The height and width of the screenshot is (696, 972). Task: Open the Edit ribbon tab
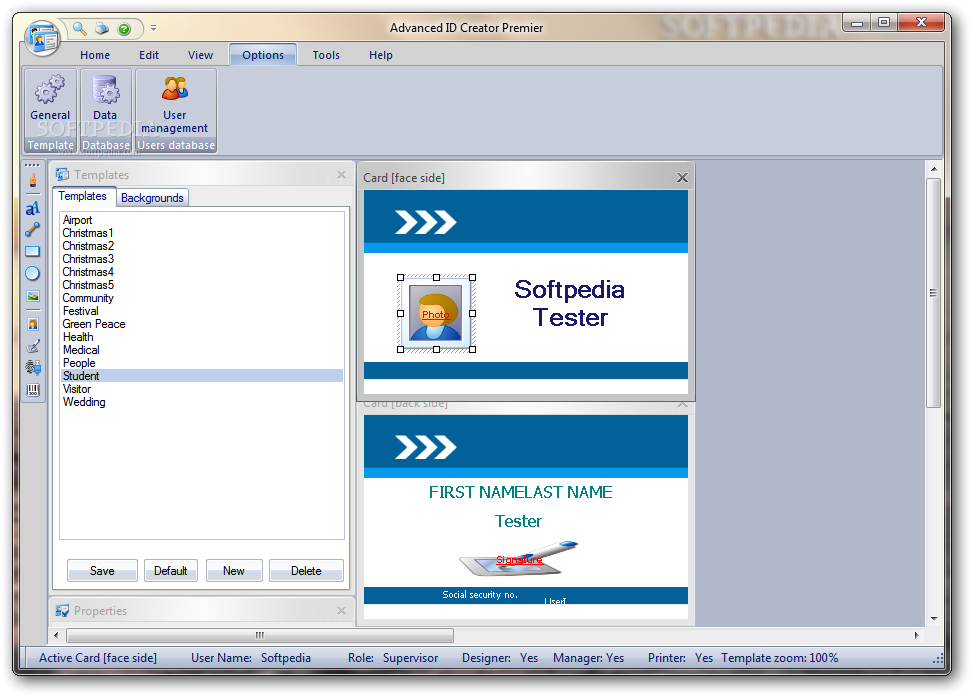[149, 55]
